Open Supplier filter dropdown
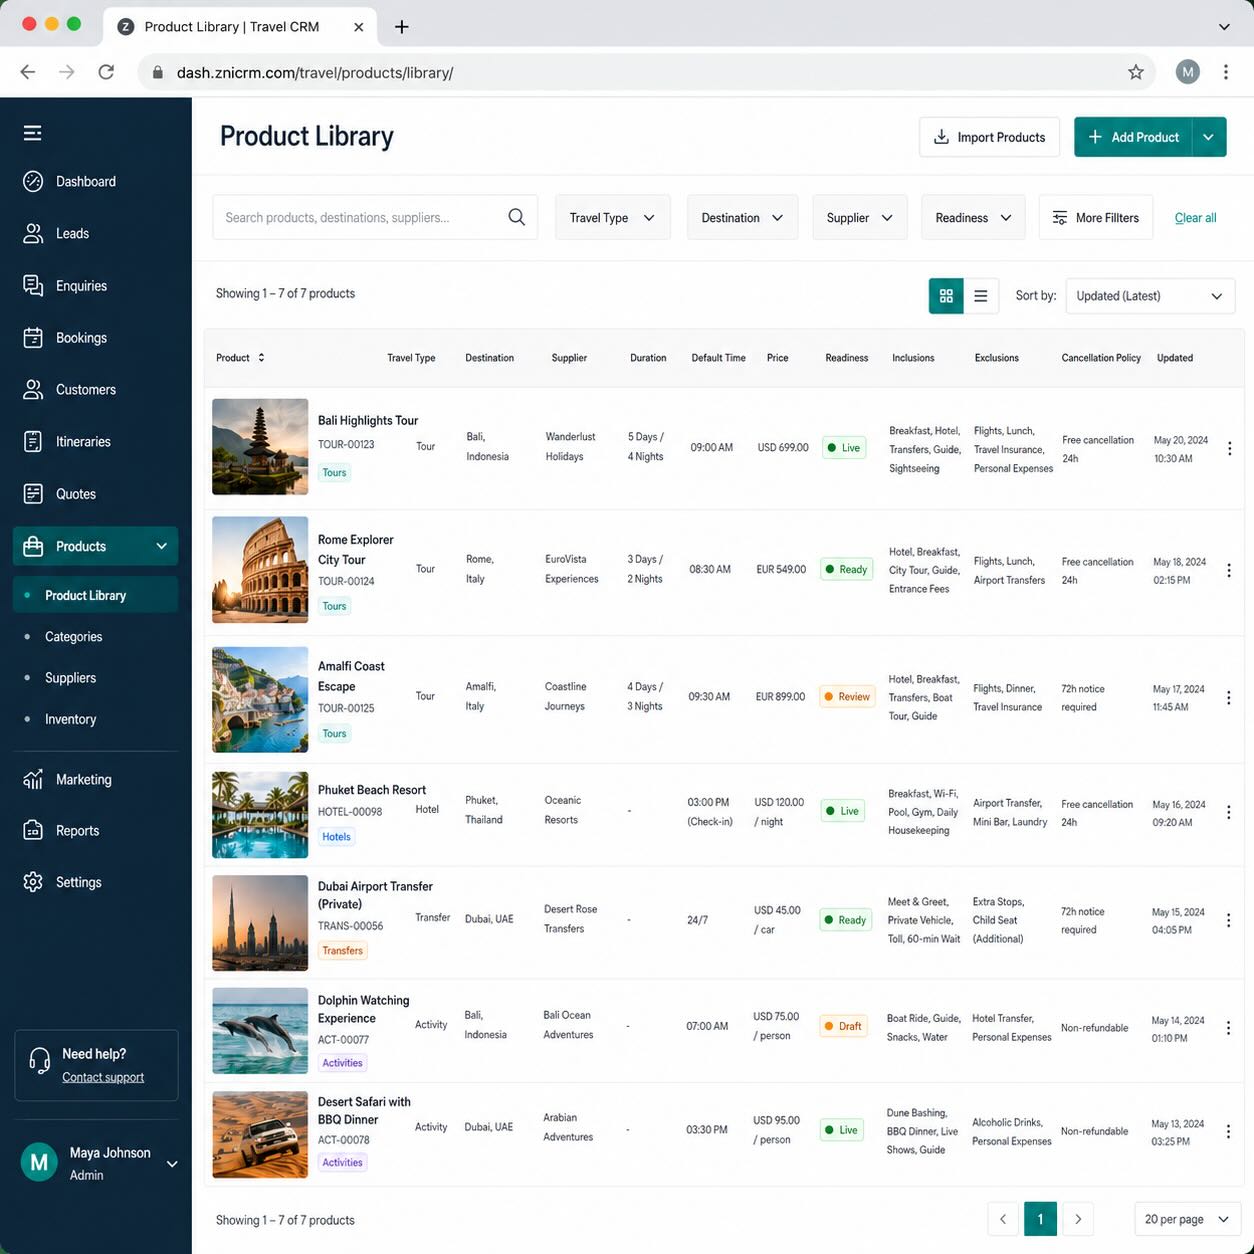 click(x=859, y=217)
